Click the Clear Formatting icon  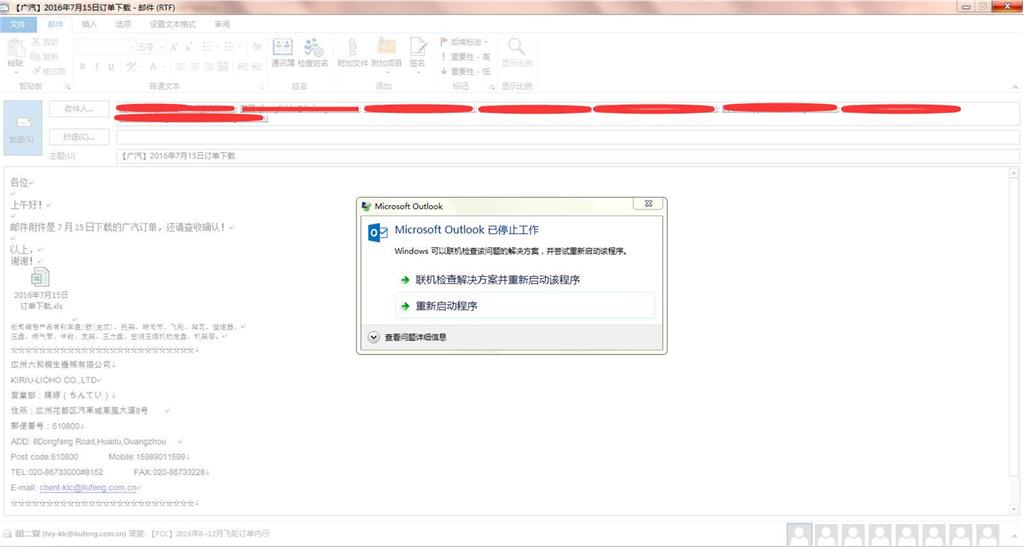(x=256, y=47)
